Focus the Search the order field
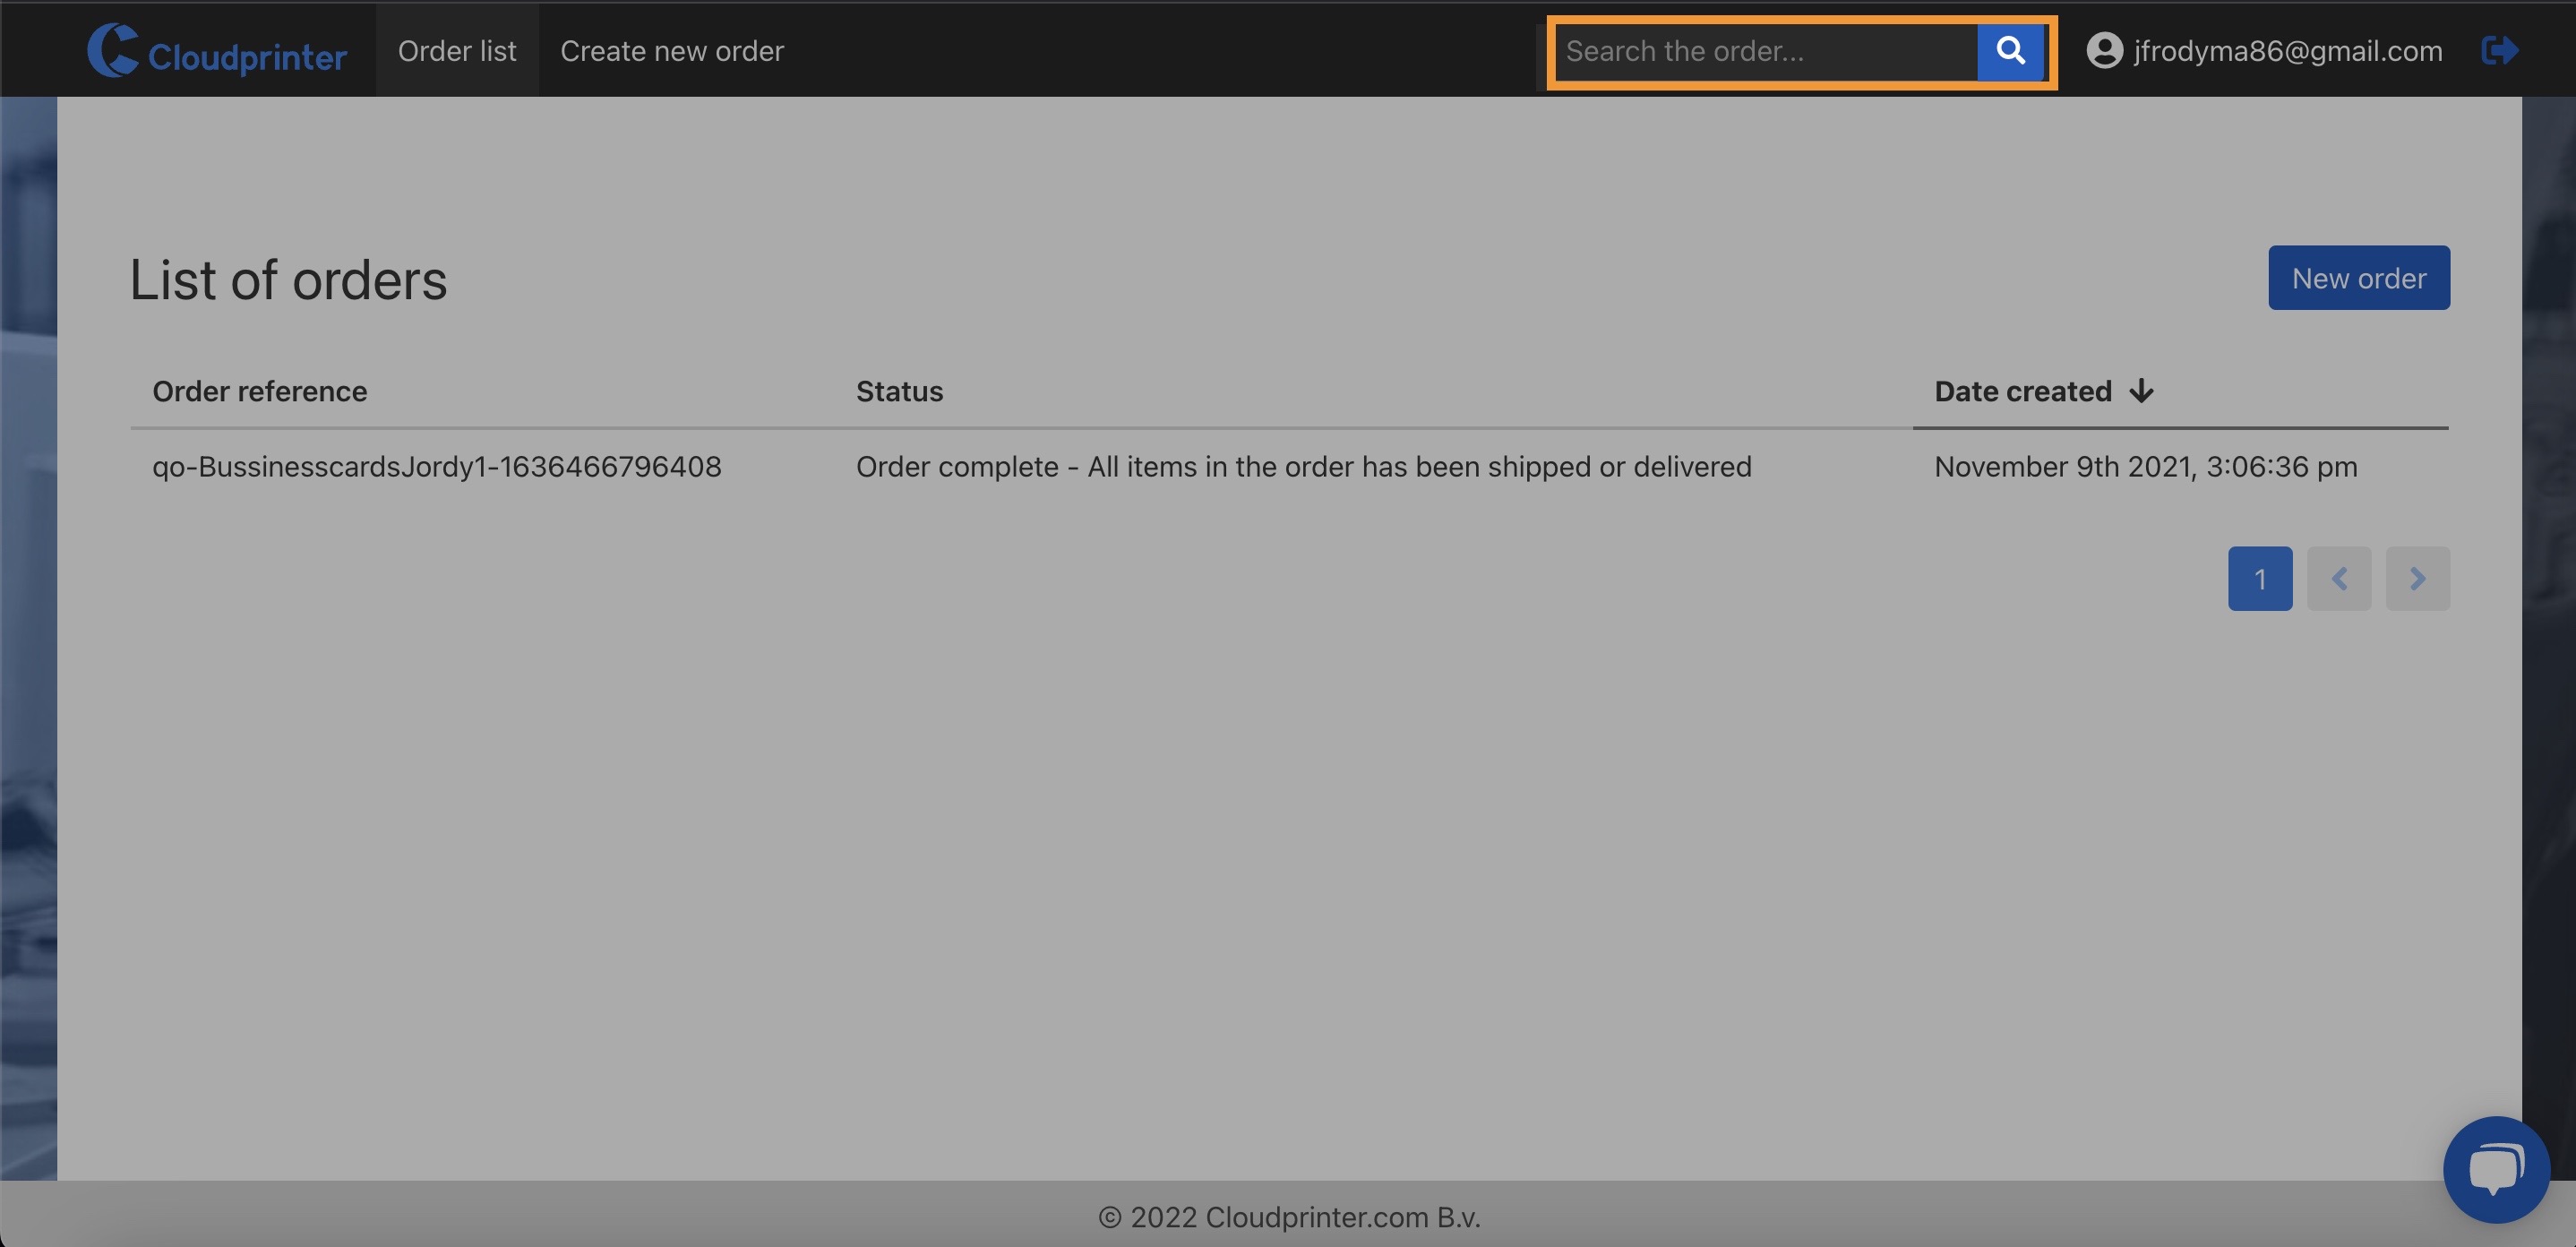 (1765, 51)
